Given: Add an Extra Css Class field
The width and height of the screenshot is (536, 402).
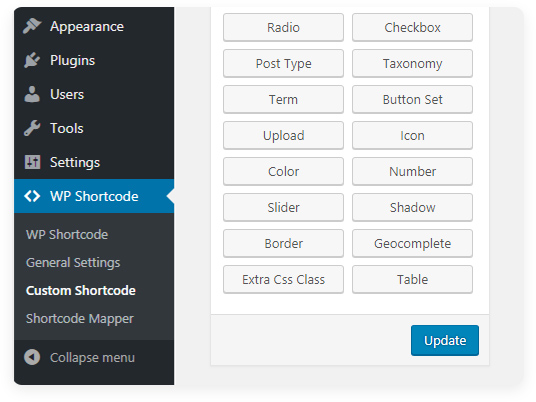Looking at the screenshot, I should click(283, 279).
